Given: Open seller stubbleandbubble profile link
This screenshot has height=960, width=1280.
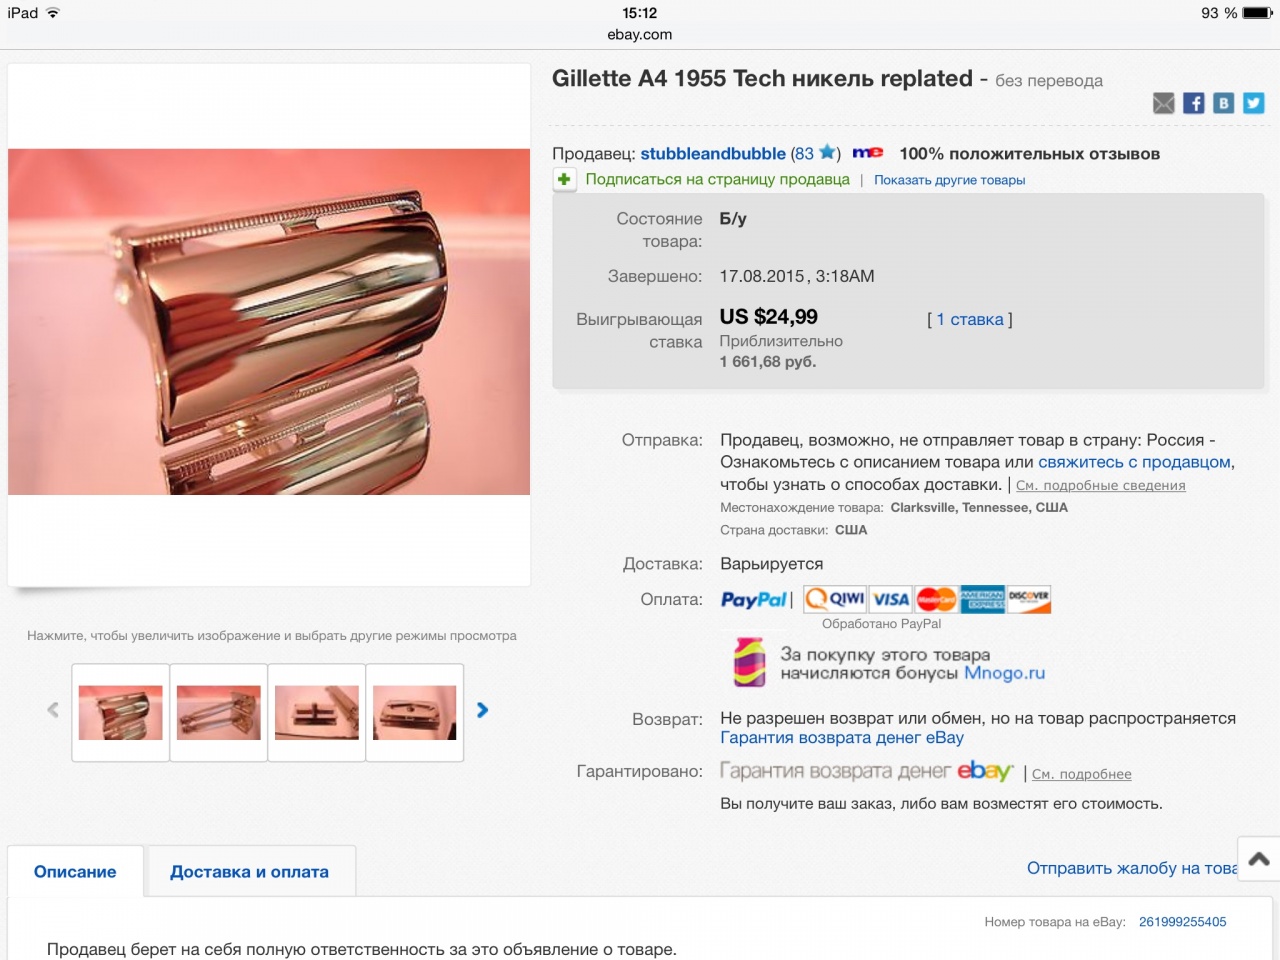Looking at the screenshot, I should pyautogui.click(x=713, y=154).
